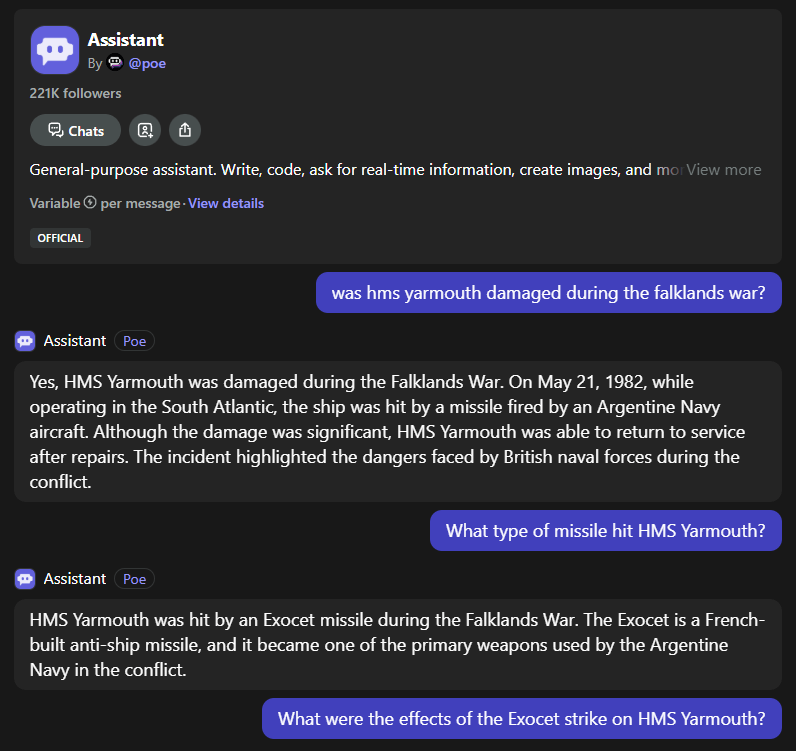The width and height of the screenshot is (796, 751).
Task: Click the Assistant avatar above the Exocet reply
Action: [25, 579]
